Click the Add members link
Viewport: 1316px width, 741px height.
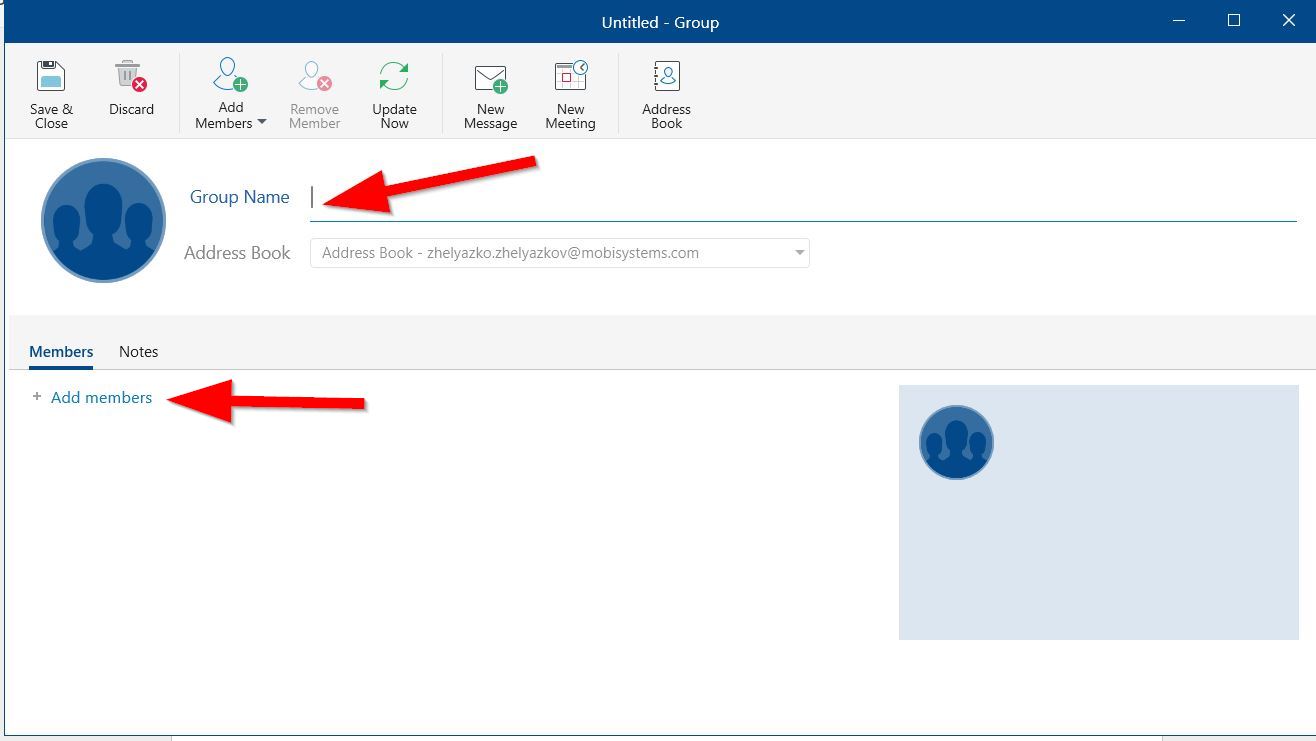[x=101, y=397]
